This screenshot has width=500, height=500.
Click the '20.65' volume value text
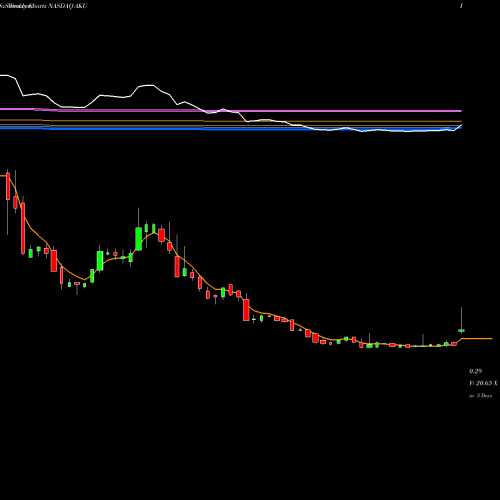click(x=484, y=383)
